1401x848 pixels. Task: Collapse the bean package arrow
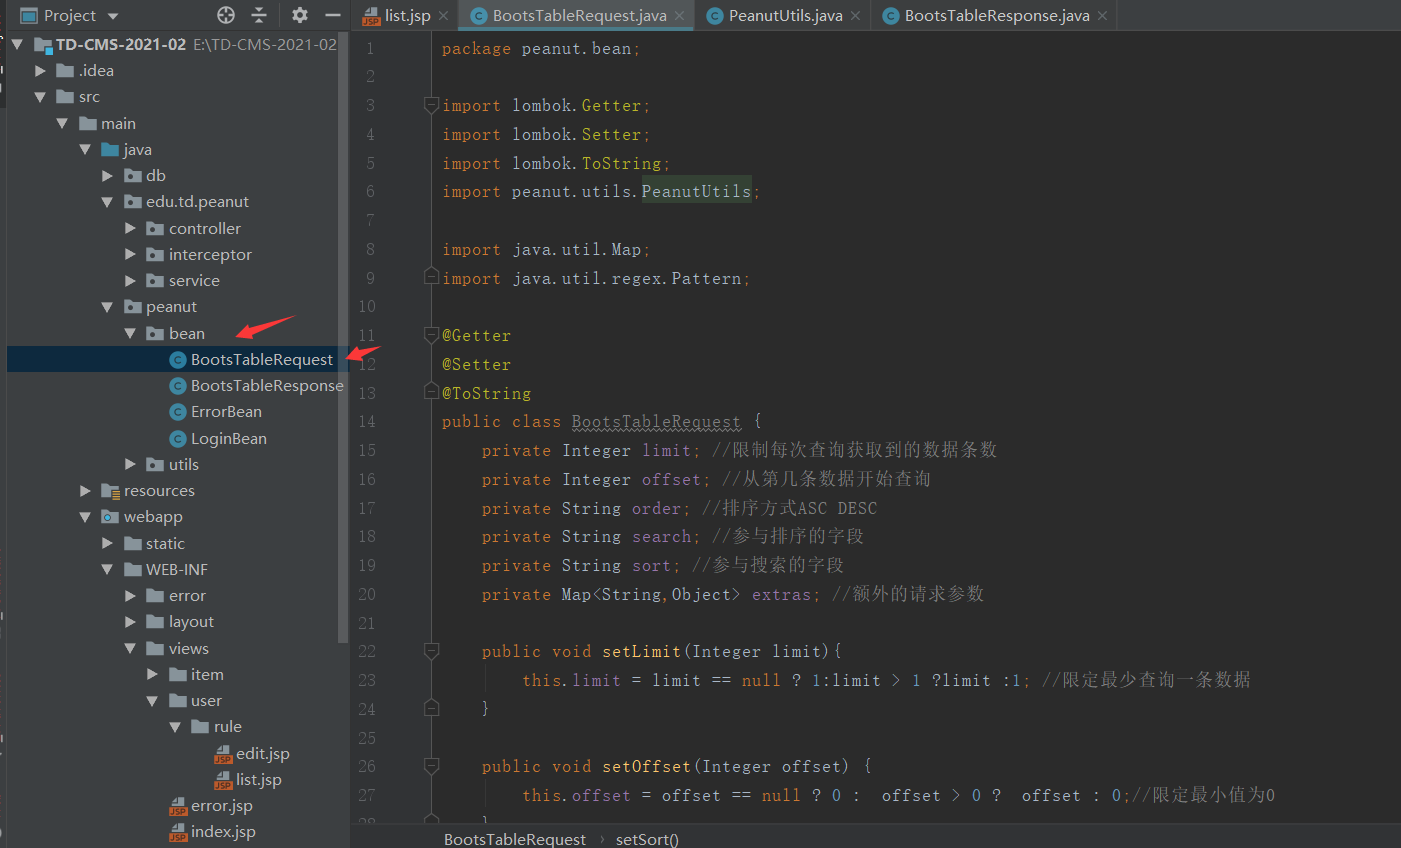130,333
